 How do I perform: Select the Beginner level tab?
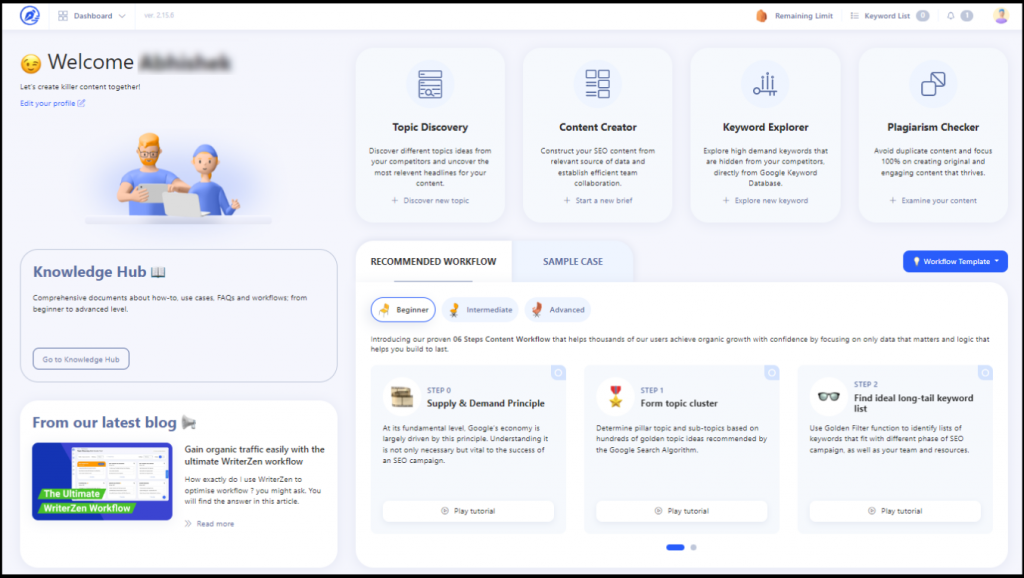point(403,310)
